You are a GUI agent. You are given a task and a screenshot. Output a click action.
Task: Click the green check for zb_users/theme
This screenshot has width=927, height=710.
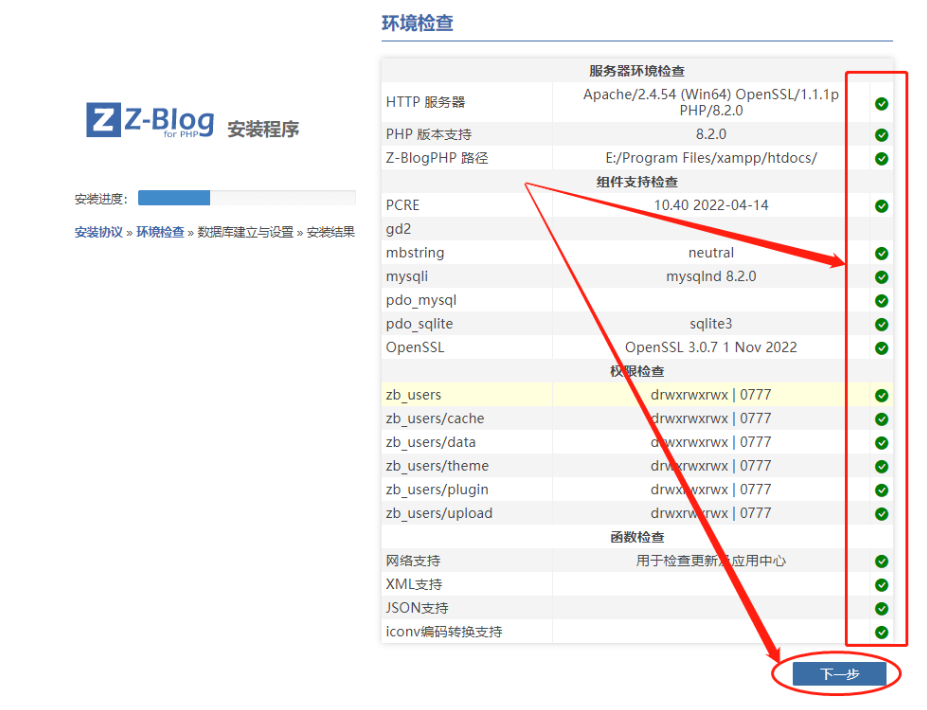(x=881, y=466)
